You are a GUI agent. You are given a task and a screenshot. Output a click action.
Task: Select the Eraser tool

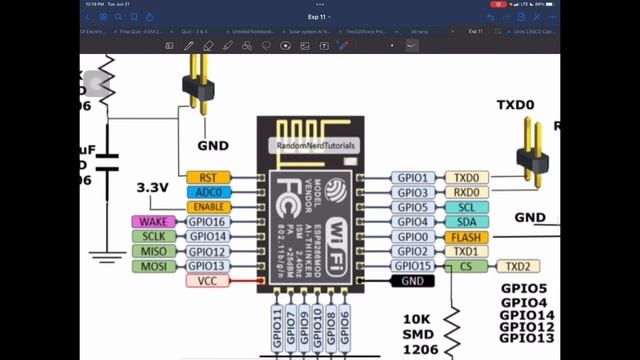click(x=208, y=46)
